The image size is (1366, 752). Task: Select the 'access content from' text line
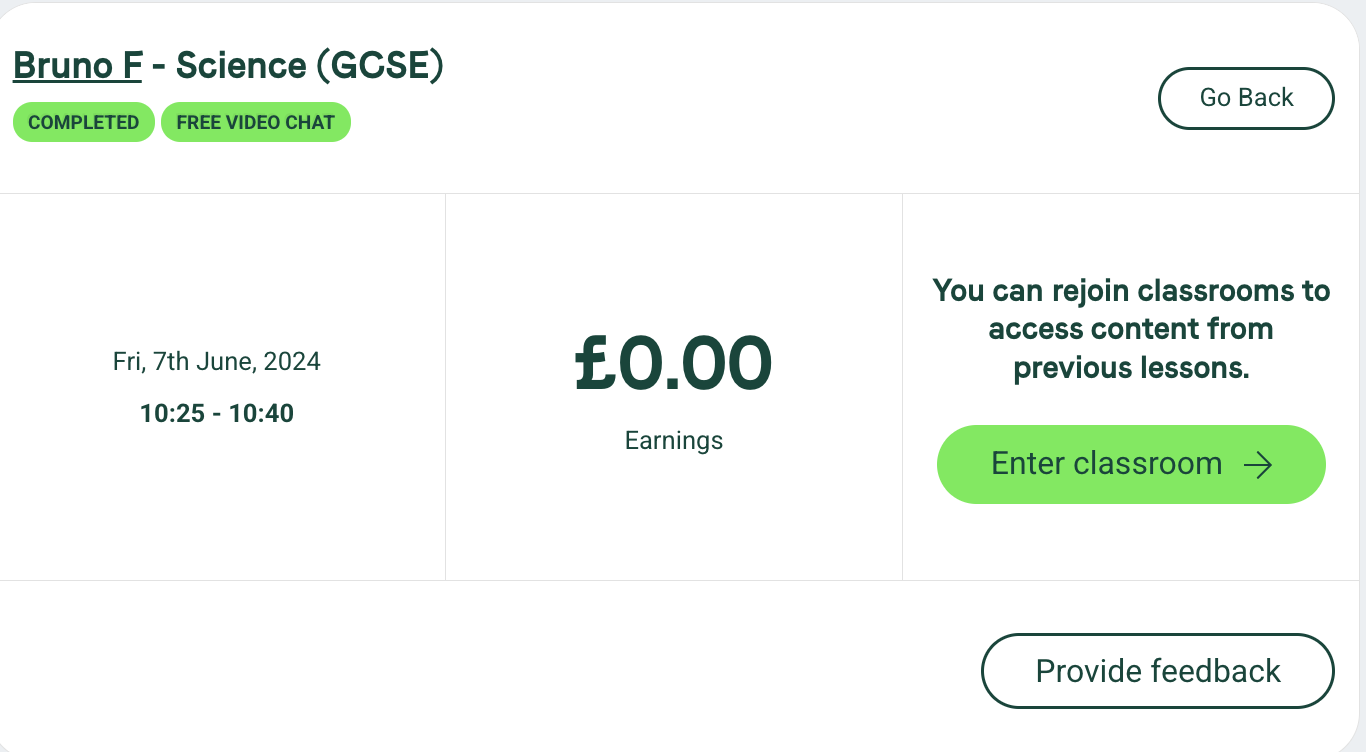point(1131,329)
